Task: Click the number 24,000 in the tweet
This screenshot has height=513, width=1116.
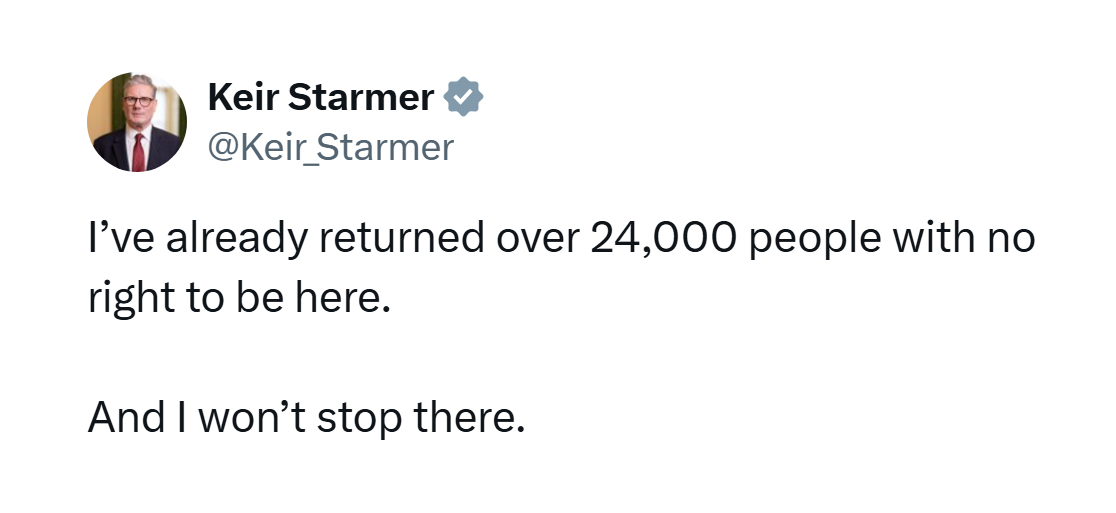Action: (662, 238)
